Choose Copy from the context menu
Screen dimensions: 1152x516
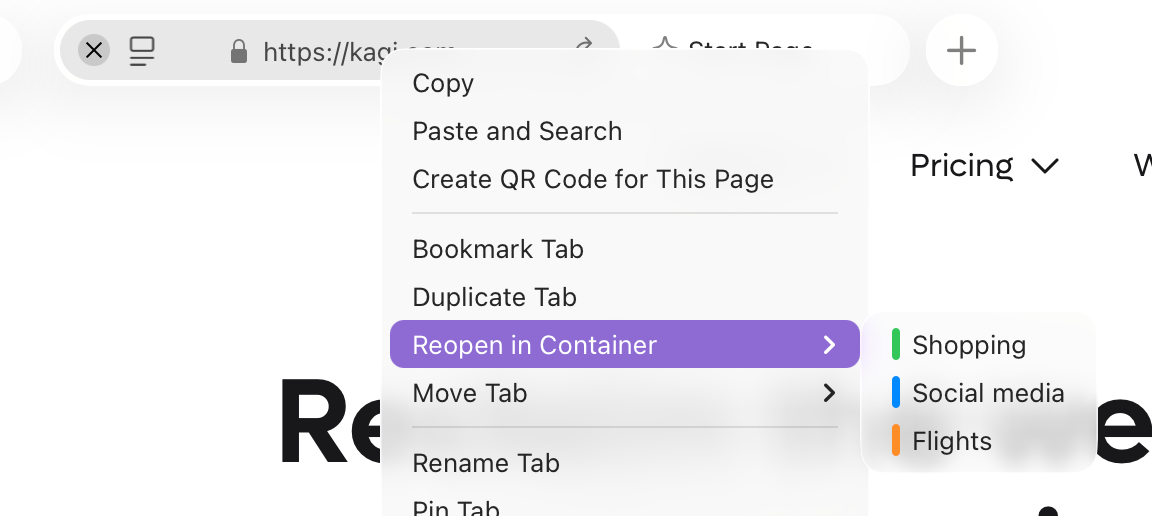tap(624, 83)
